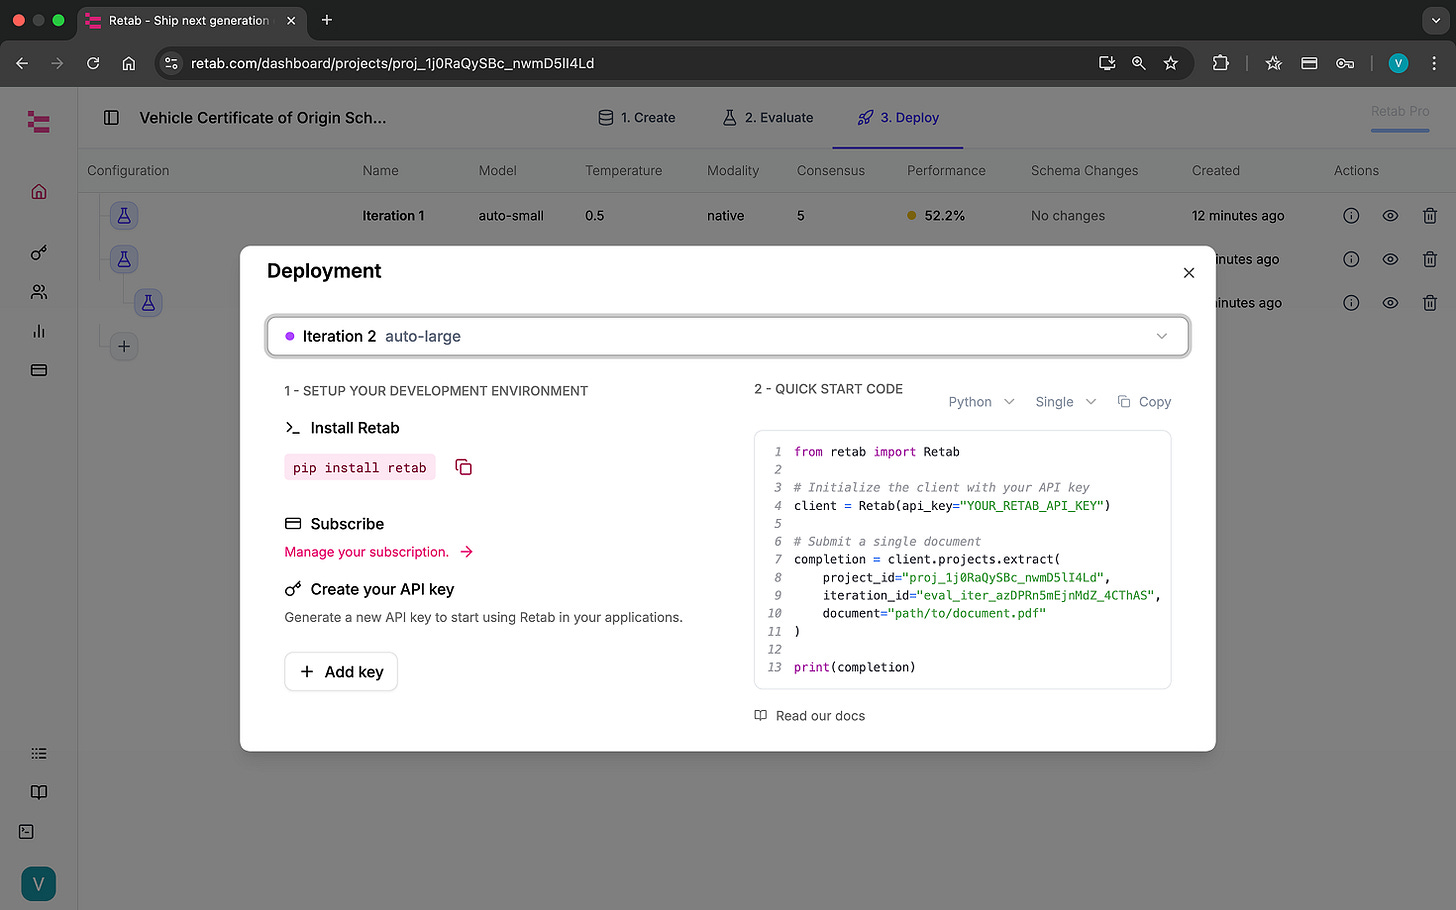Switch to the 2. Evaluate tab
1456x910 pixels.
[768, 118]
